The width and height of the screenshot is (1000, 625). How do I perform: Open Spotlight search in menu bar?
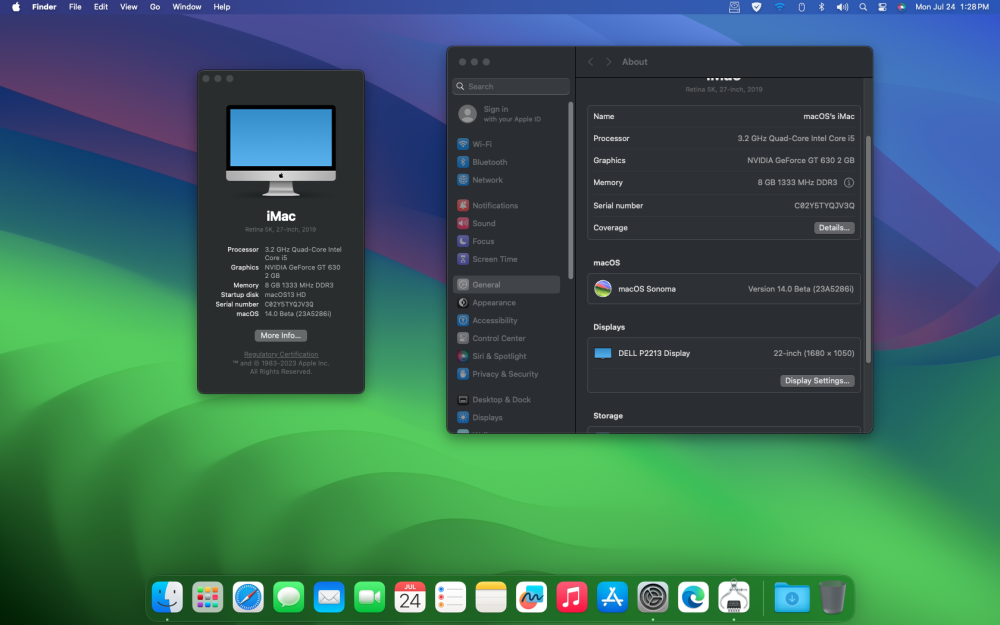(863, 7)
